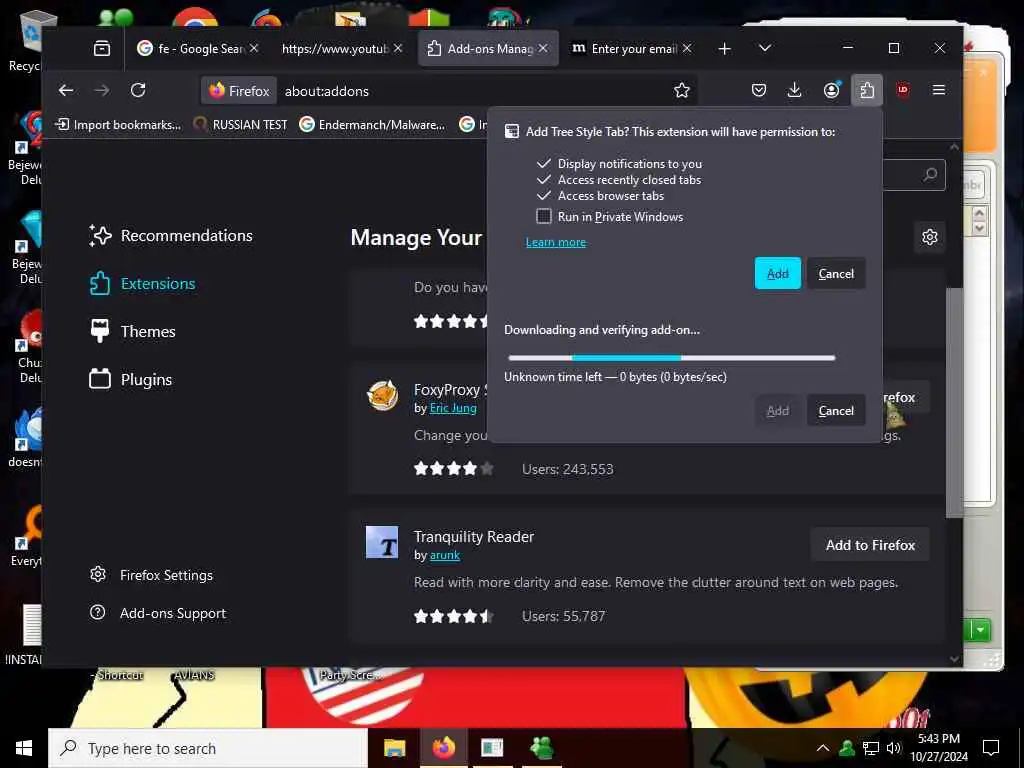
Task: Open the Firefox account icon
Action: [x=831, y=90]
